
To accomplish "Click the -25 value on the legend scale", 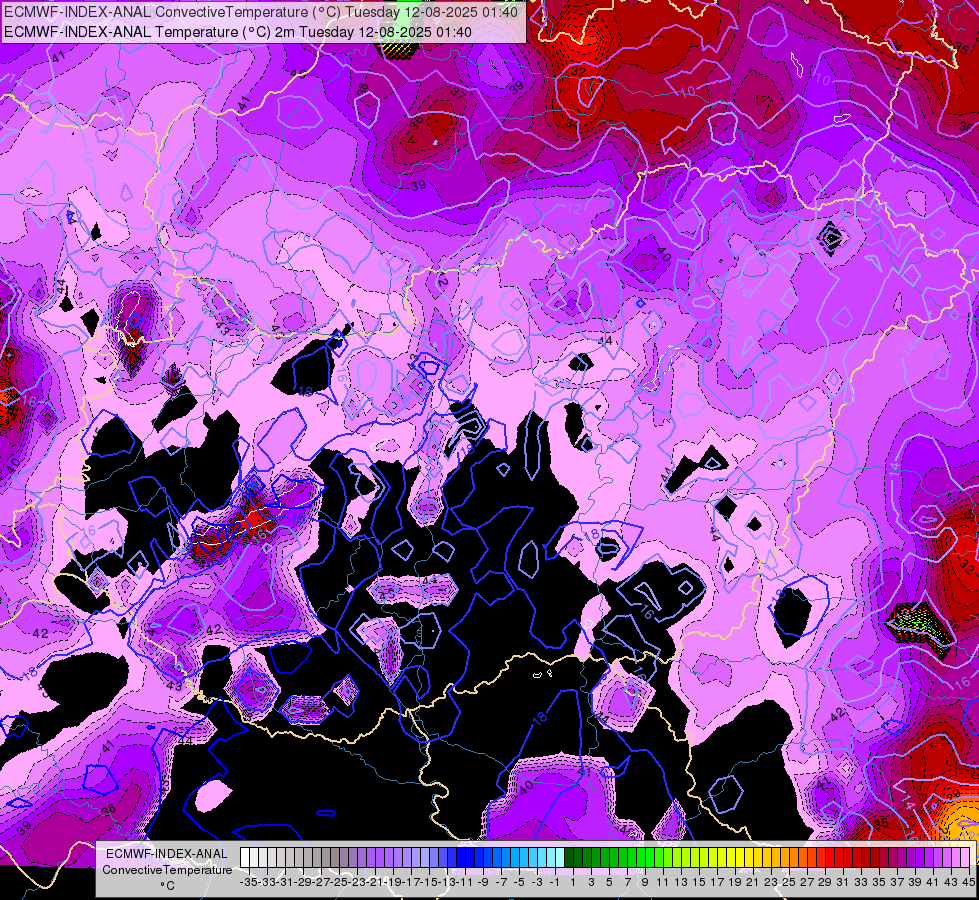I will [338, 882].
